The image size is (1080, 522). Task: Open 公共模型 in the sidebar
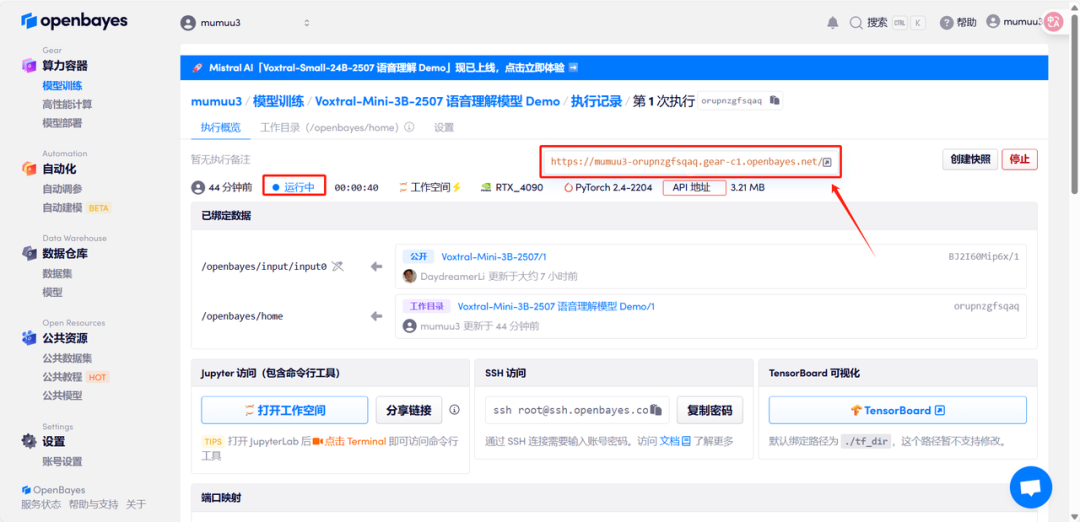coord(62,395)
